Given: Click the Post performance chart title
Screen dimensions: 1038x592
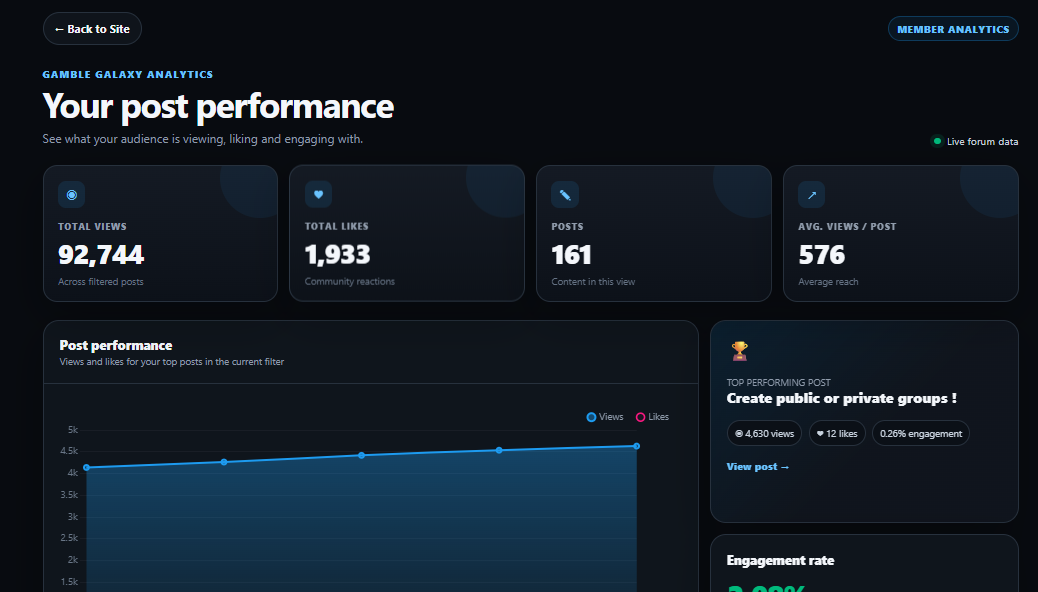Looking at the screenshot, I should pyautogui.click(x=116, y=346).
